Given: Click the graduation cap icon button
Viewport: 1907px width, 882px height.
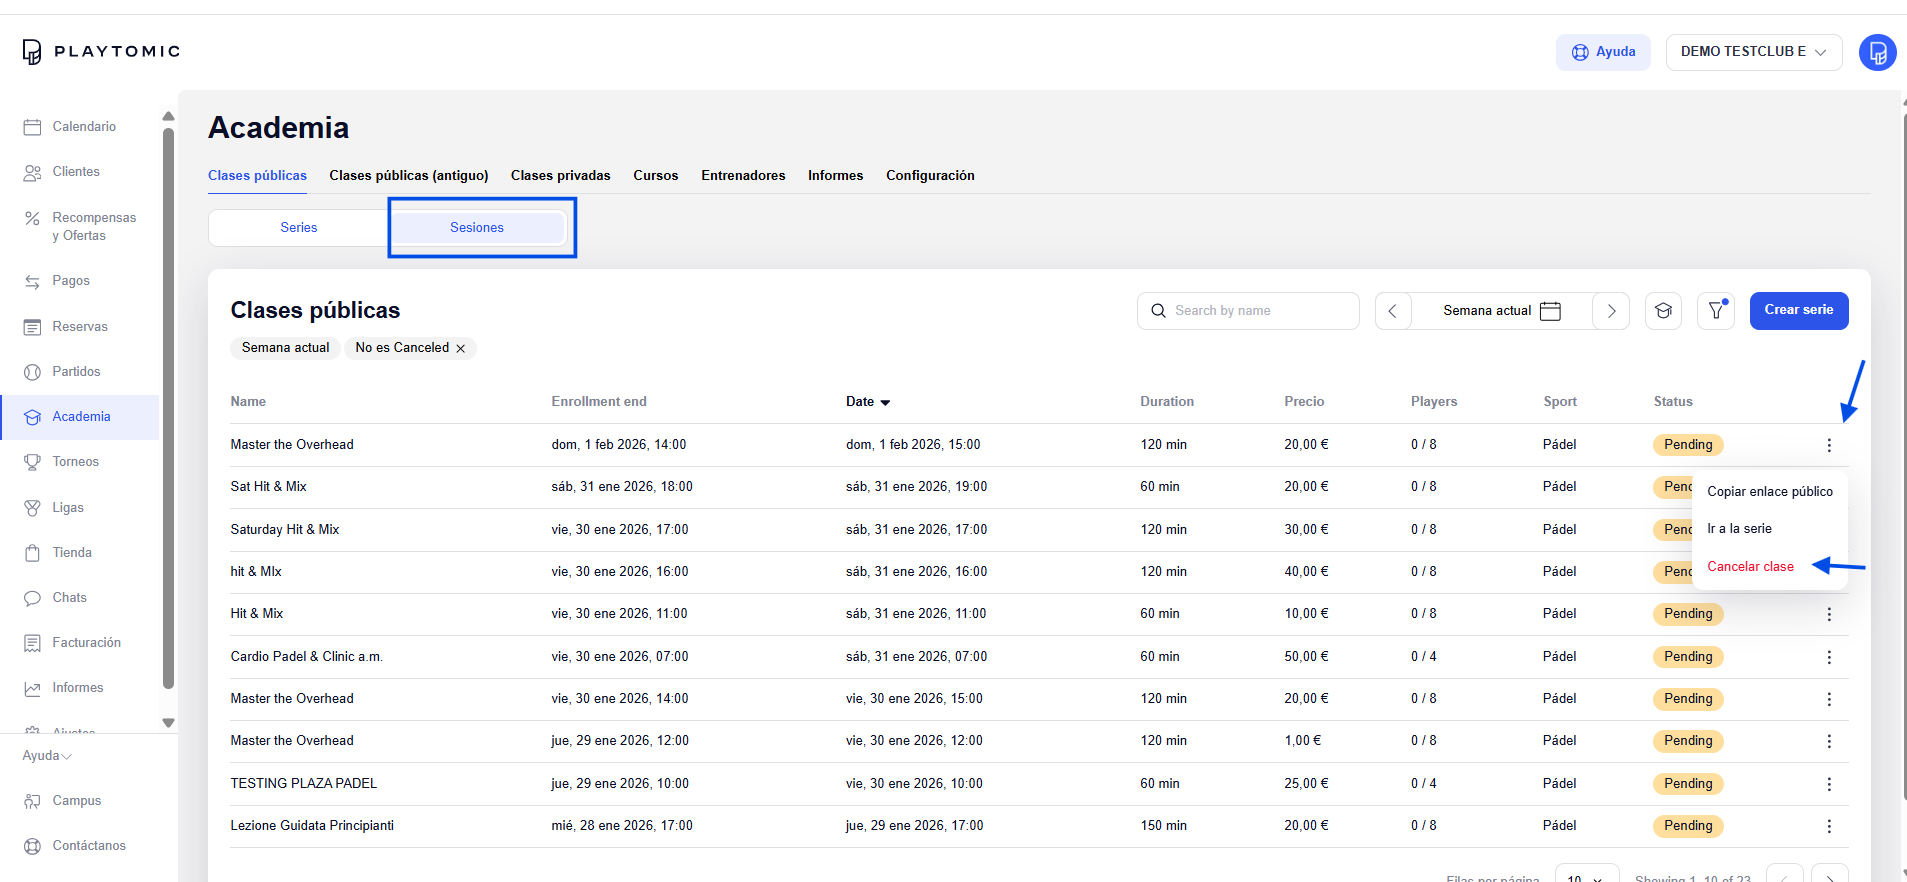Looking at the screenshot, I should click(1663, 311).
